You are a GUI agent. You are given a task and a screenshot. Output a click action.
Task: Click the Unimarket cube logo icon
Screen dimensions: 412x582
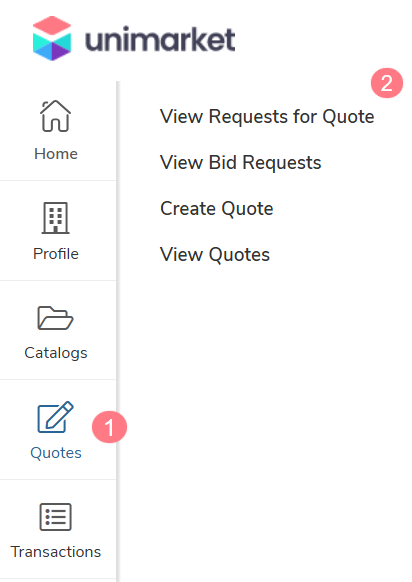pos(52,38)
